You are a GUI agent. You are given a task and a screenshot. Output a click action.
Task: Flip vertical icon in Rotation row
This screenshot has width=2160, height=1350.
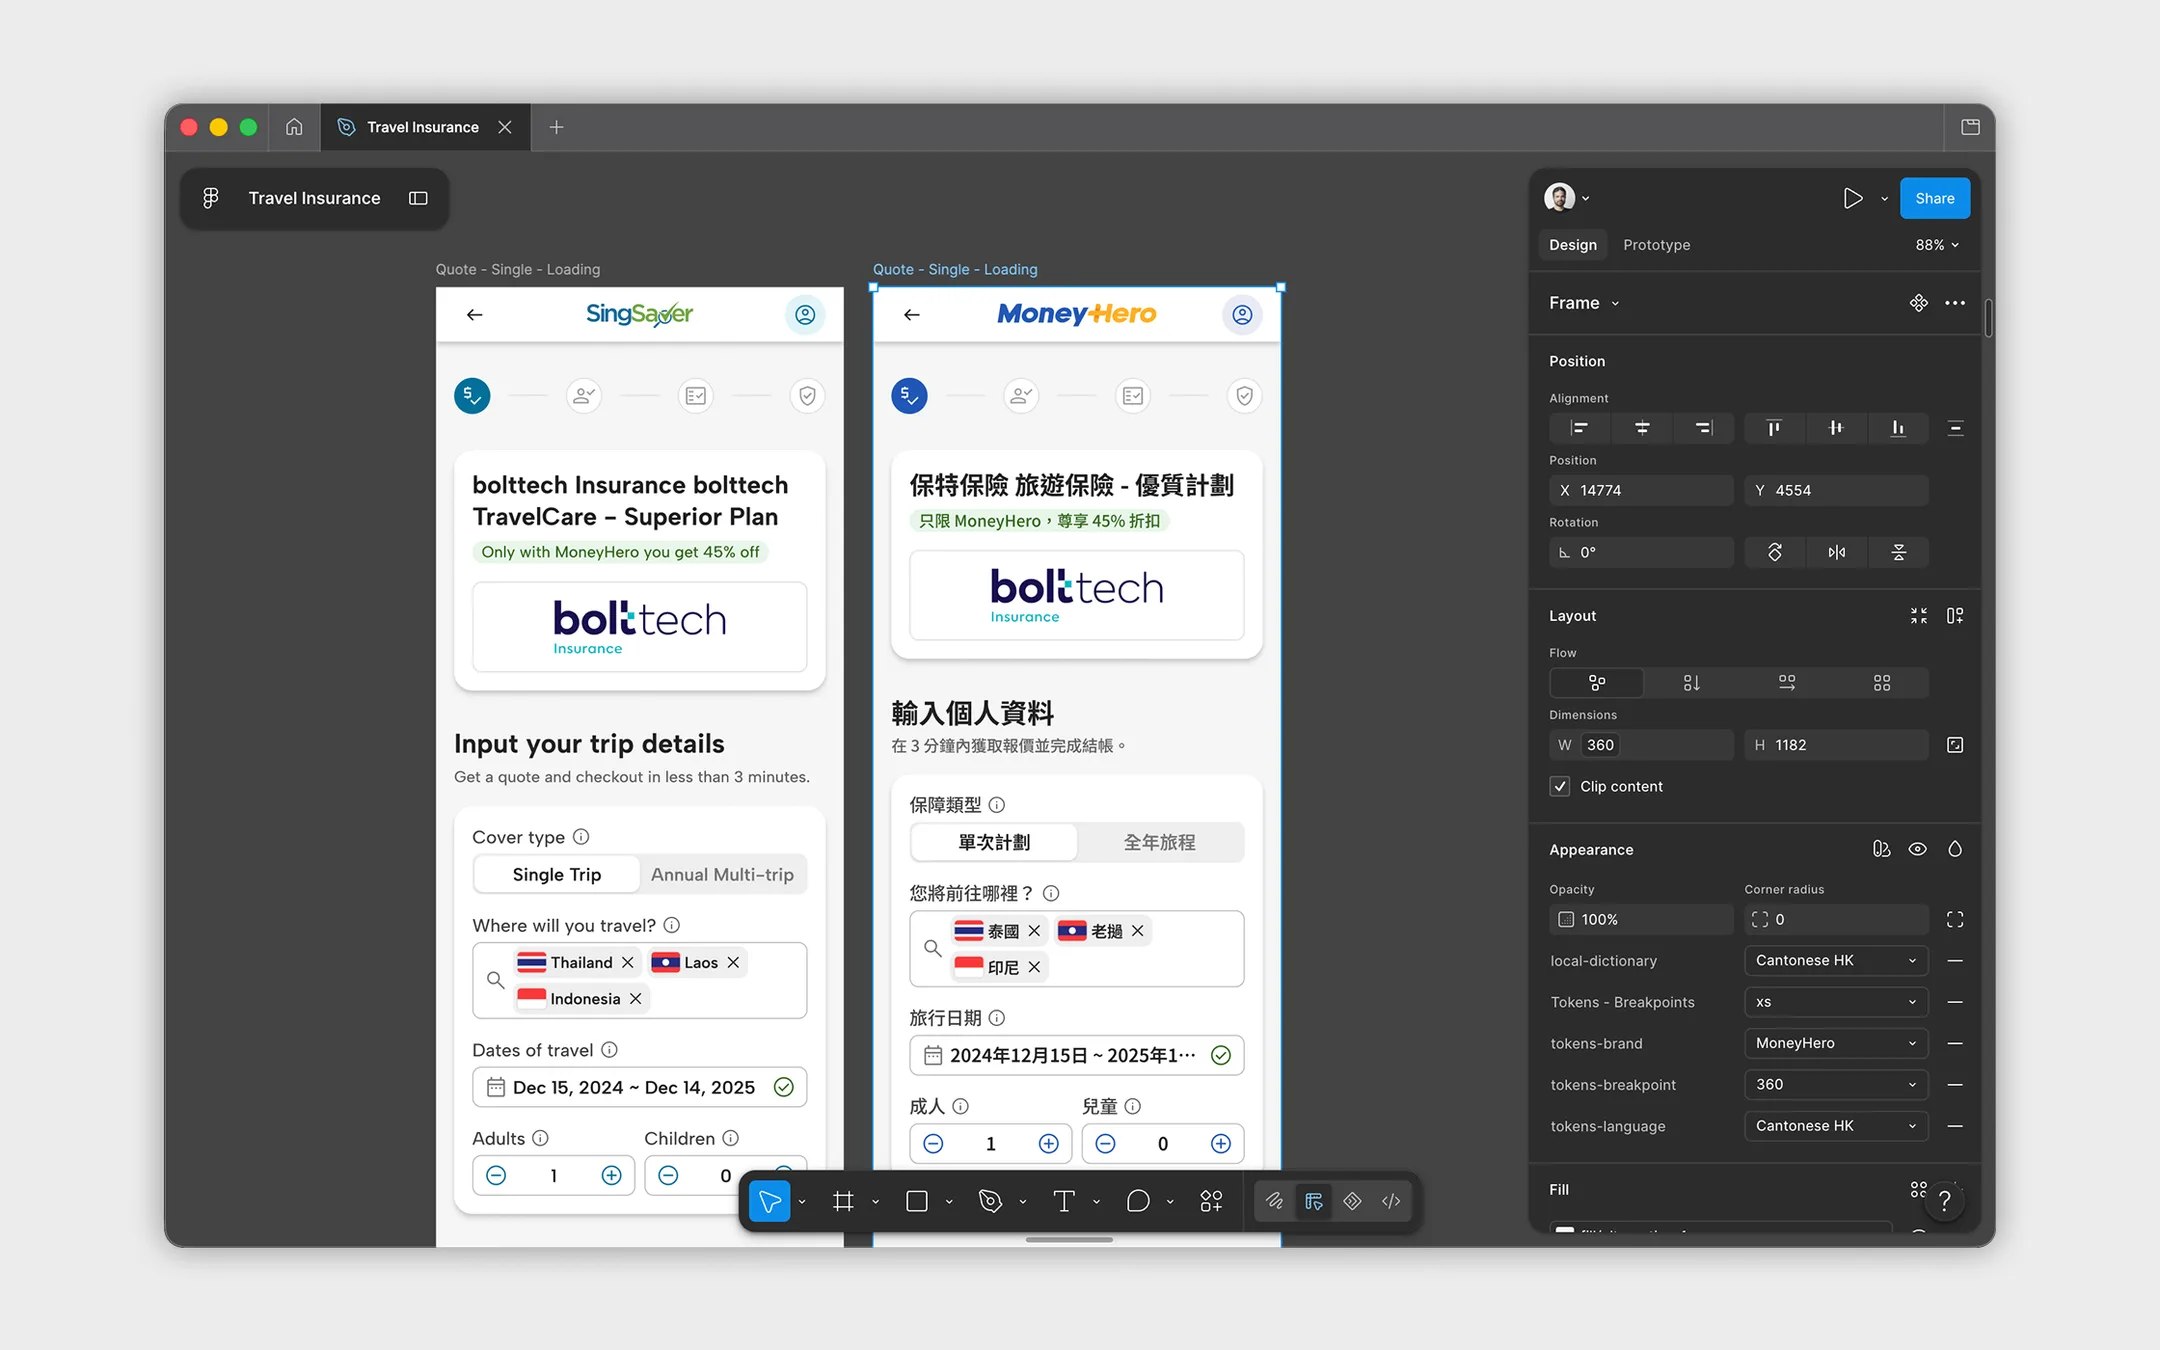[x=1898, y=552]
